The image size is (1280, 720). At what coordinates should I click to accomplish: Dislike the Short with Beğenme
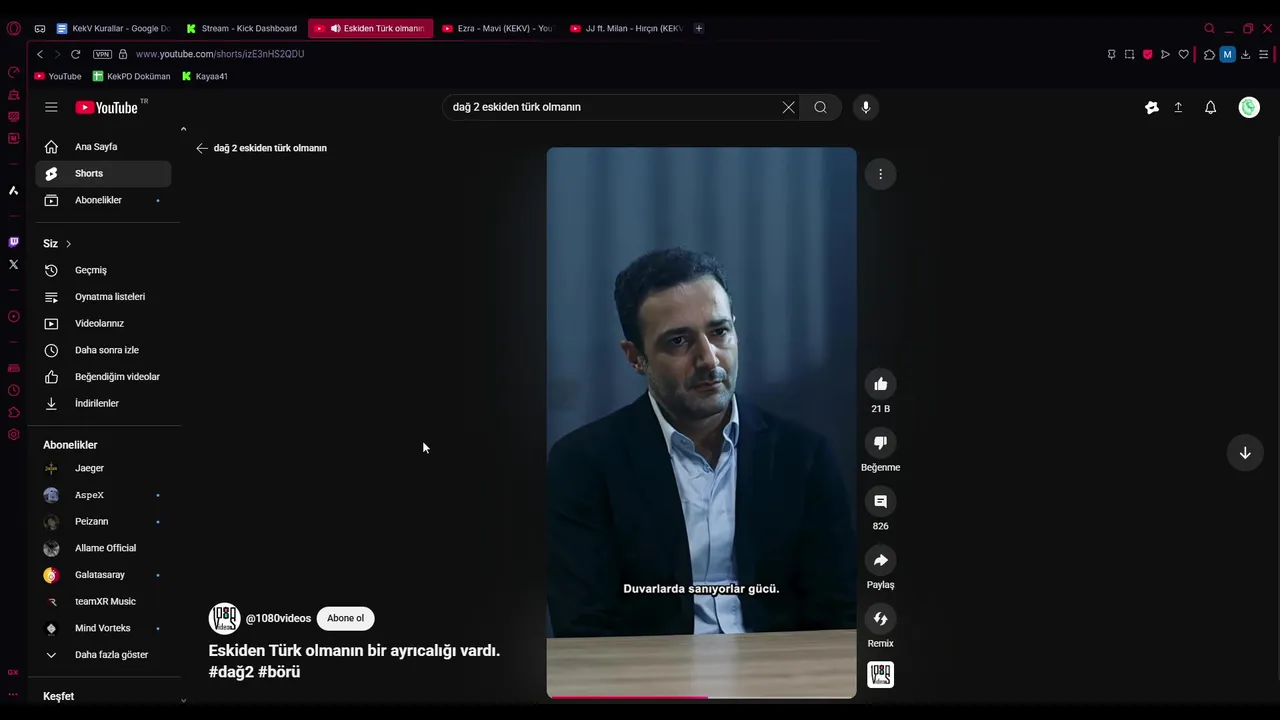(x=880, y=443)
